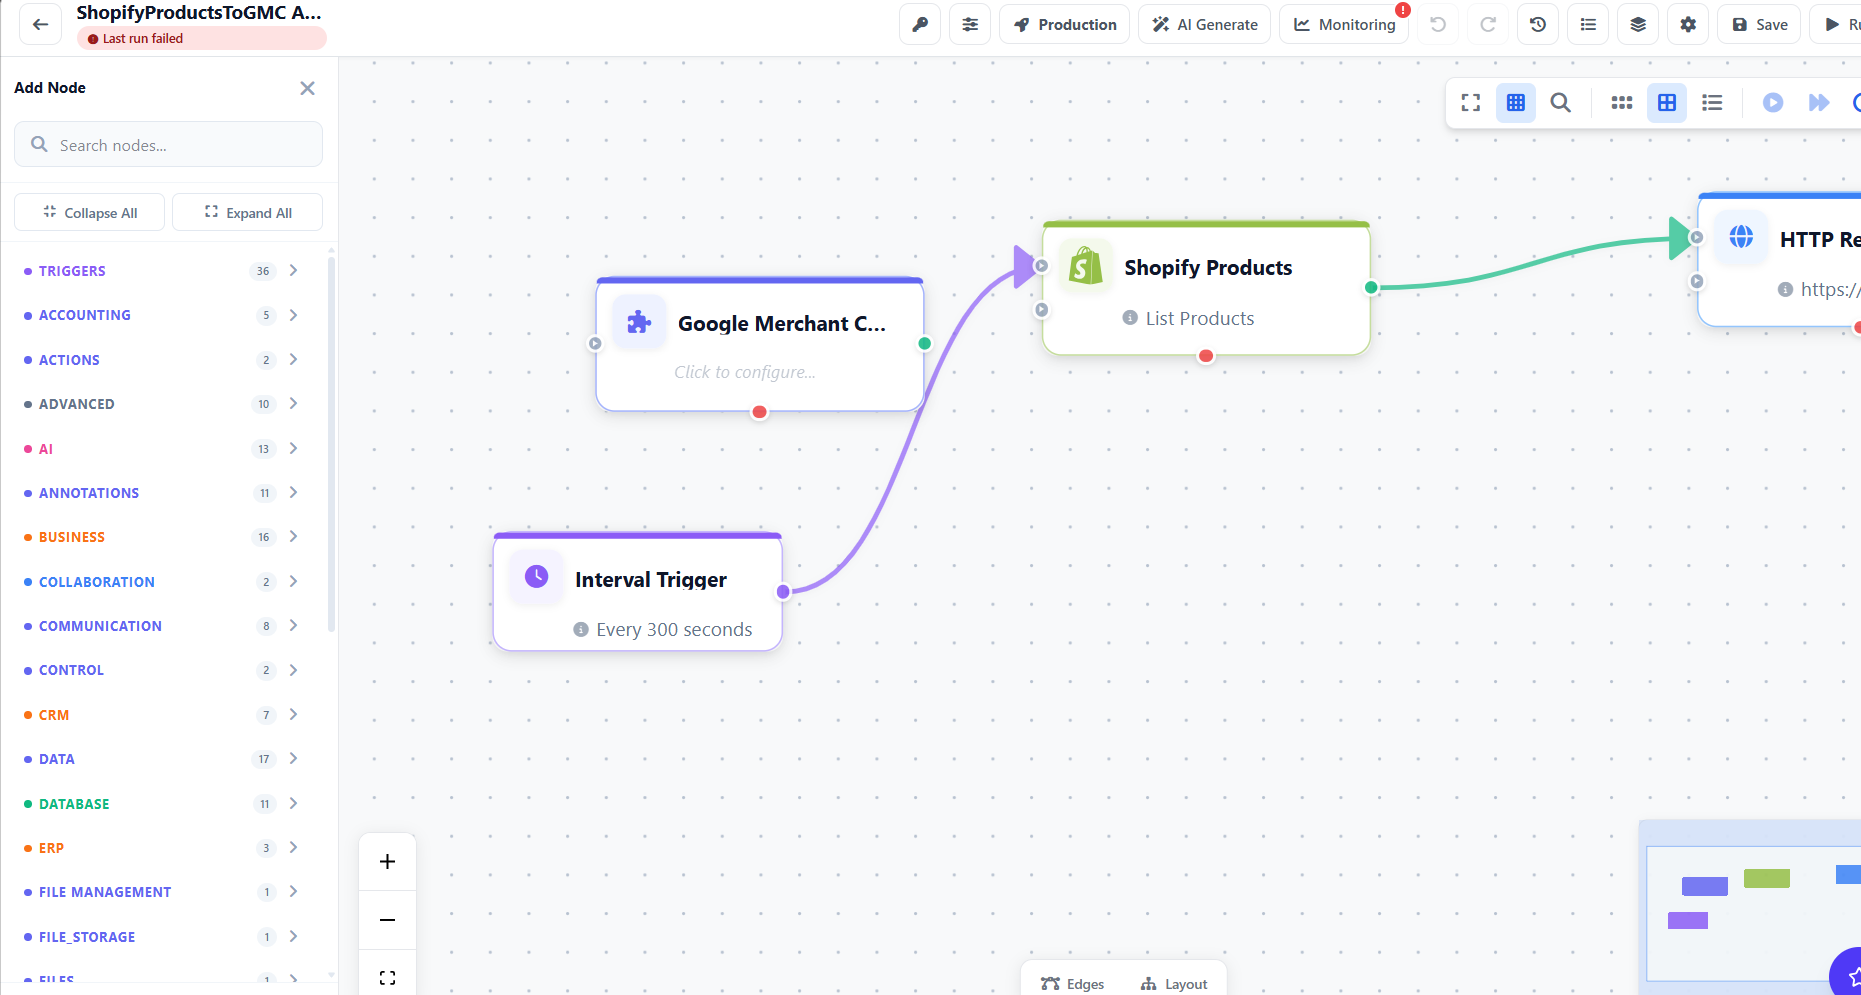Click the Interval Trigger clock icon

tap(536, 577)
